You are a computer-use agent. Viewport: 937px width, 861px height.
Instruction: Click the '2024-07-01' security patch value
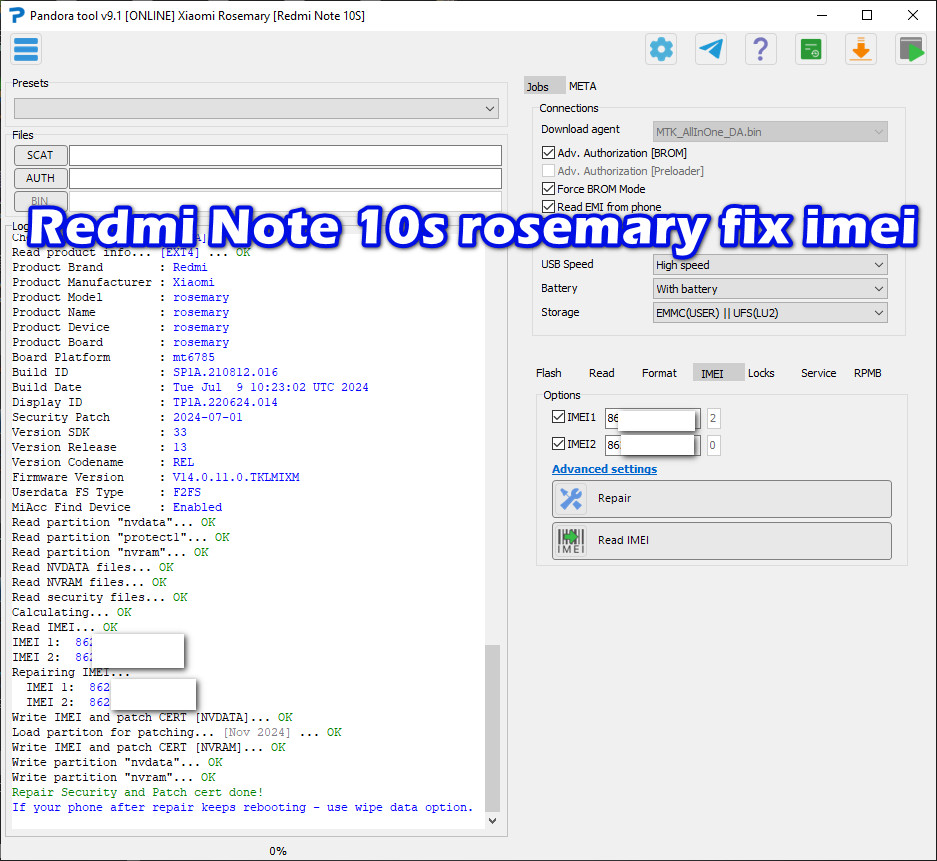(208, 417)
